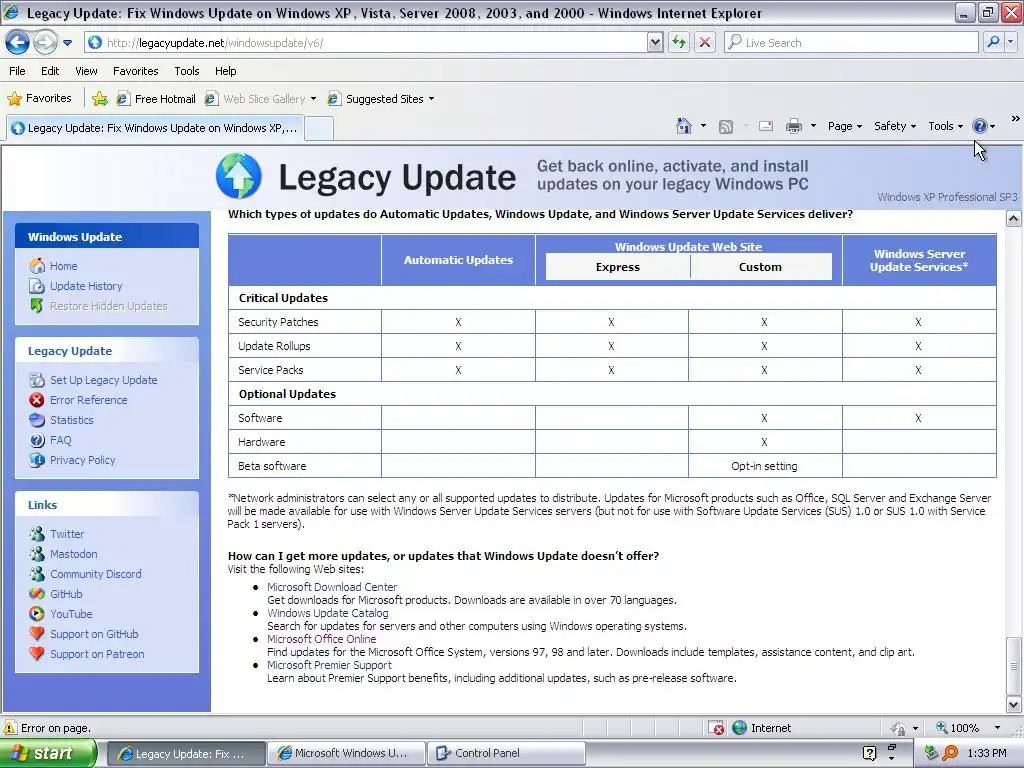Viewport: 1024px width, 768px height.
Task: Follow the Microsoft Office Online link
Action: pos(321,639)
